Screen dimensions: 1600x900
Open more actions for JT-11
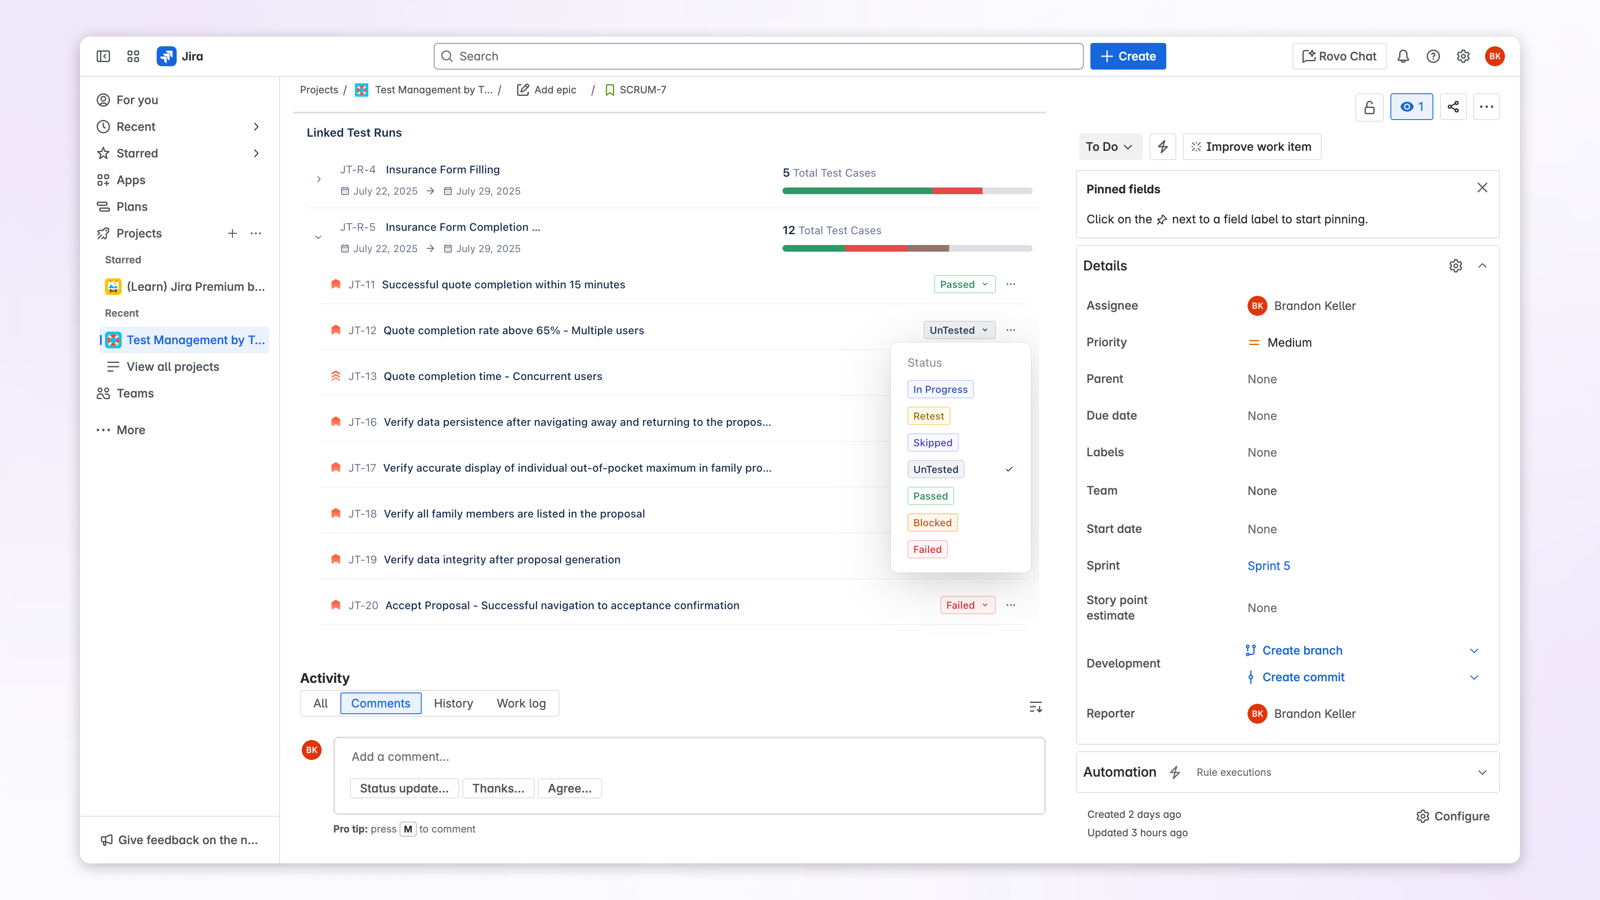click(x=1011, y=284)
